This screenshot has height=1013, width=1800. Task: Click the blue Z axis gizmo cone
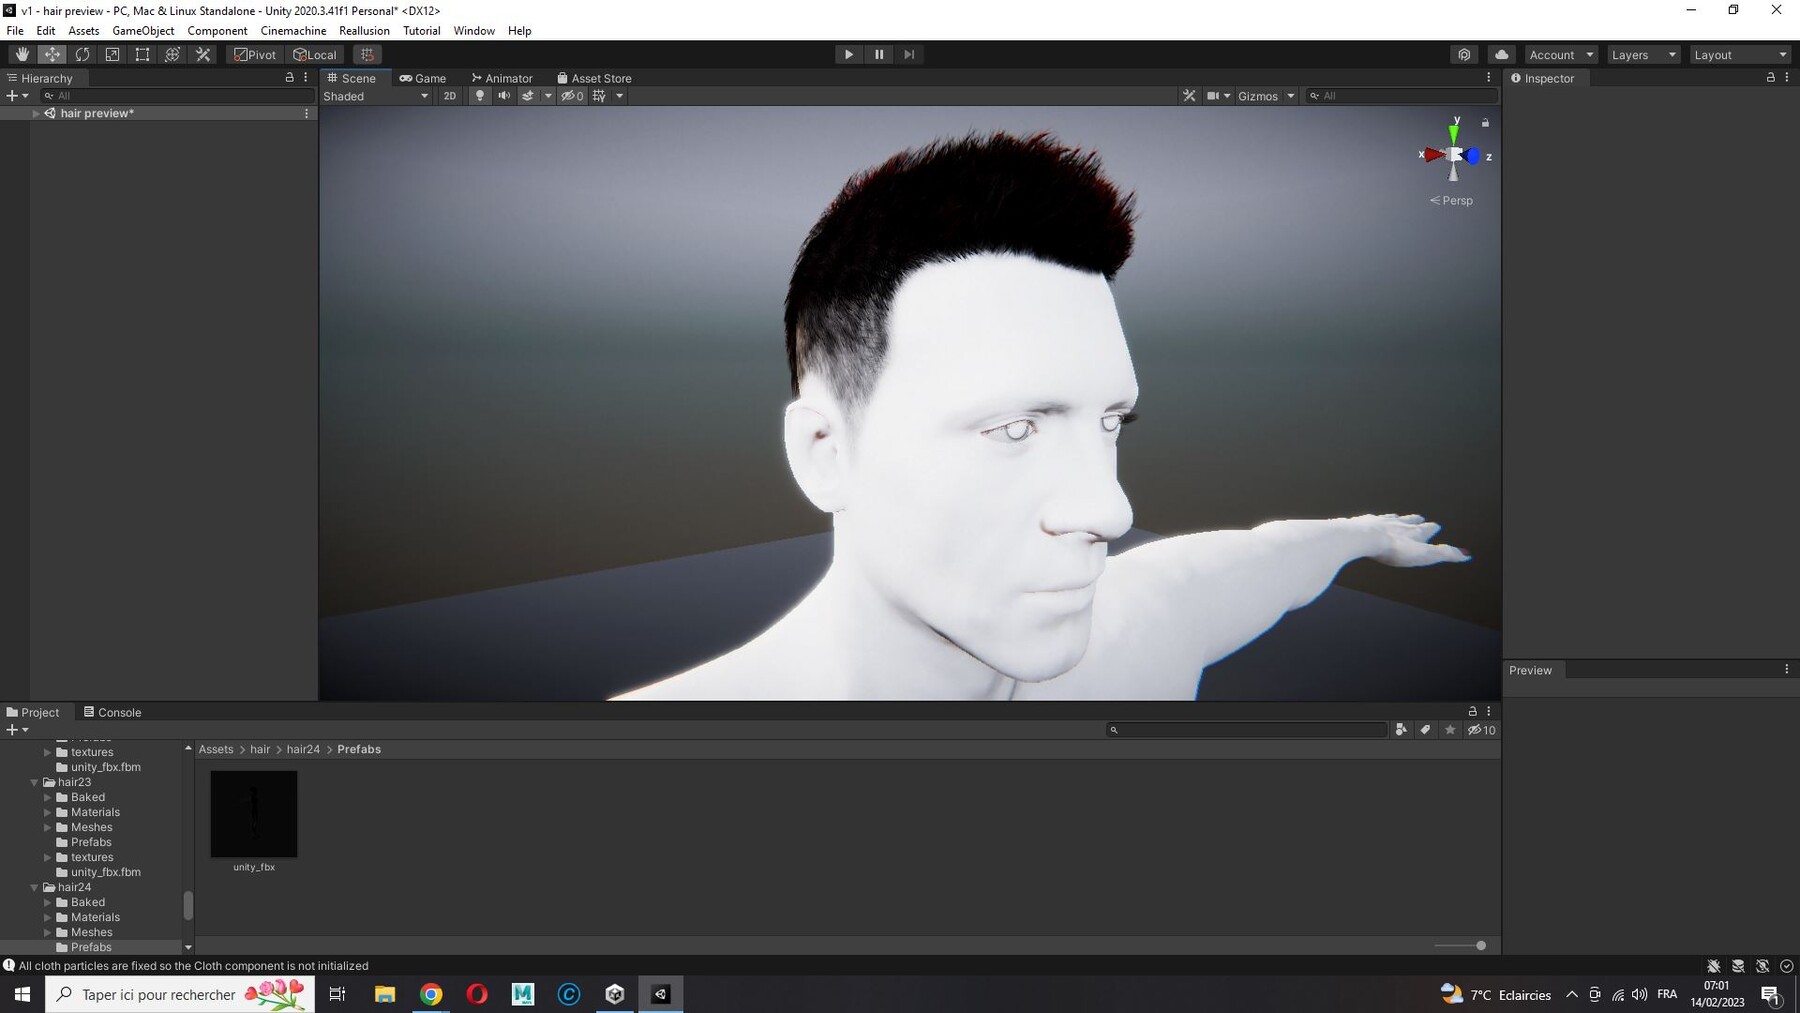pyautogui.click(x=1473, y=156)
